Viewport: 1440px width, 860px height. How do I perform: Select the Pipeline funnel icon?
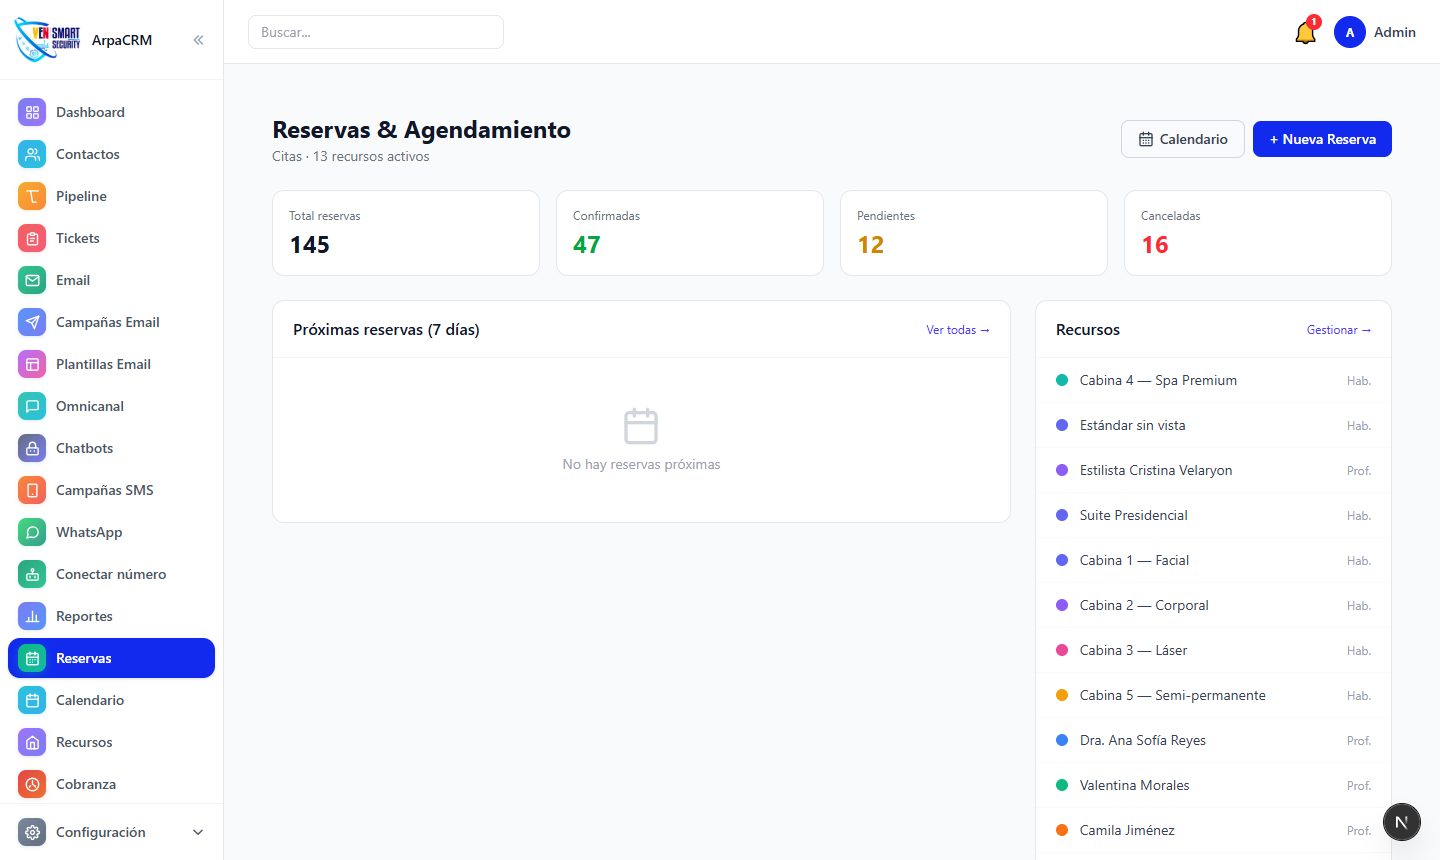(32, 196)
